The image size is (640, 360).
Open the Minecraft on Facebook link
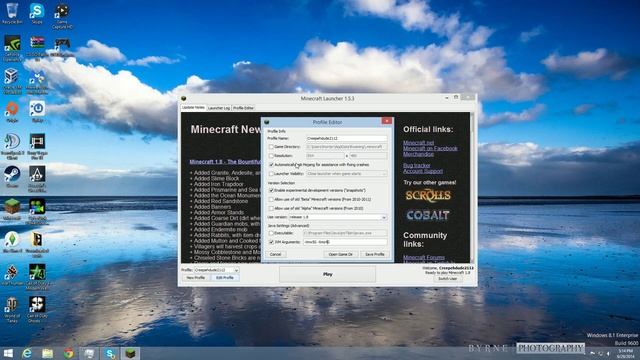click(x=430, y=149)
